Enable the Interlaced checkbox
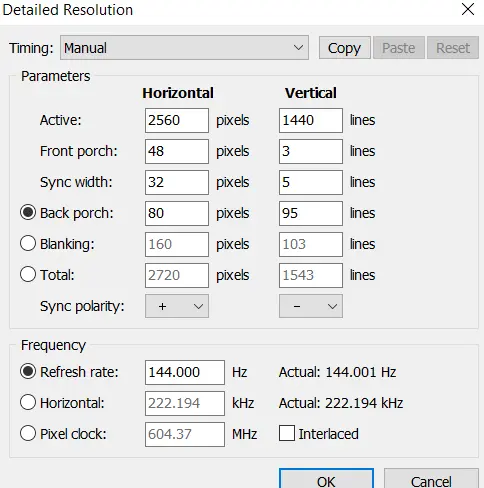This screenshot has height=488, width=484. coord(287,434)
